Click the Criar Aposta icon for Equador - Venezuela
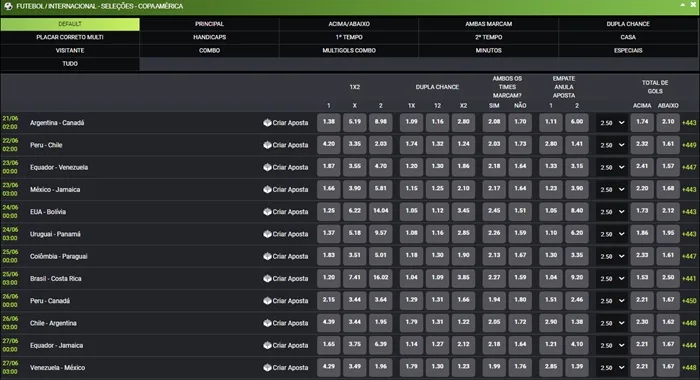The image size is (700, 380). pos(267,167)
